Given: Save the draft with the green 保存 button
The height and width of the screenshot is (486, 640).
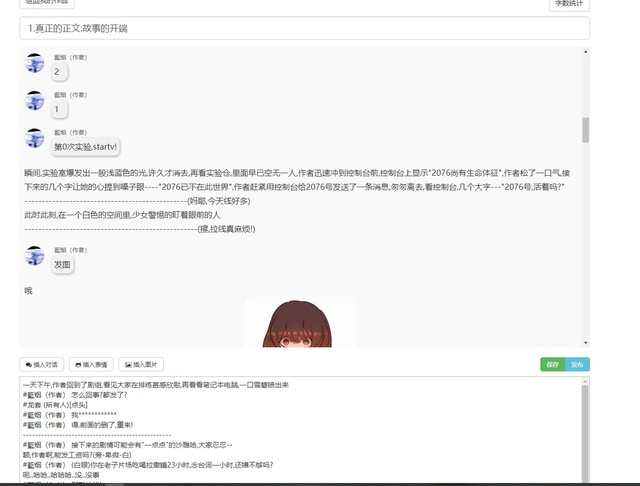Looking at the screenshot, I should (x=552, y=365).
